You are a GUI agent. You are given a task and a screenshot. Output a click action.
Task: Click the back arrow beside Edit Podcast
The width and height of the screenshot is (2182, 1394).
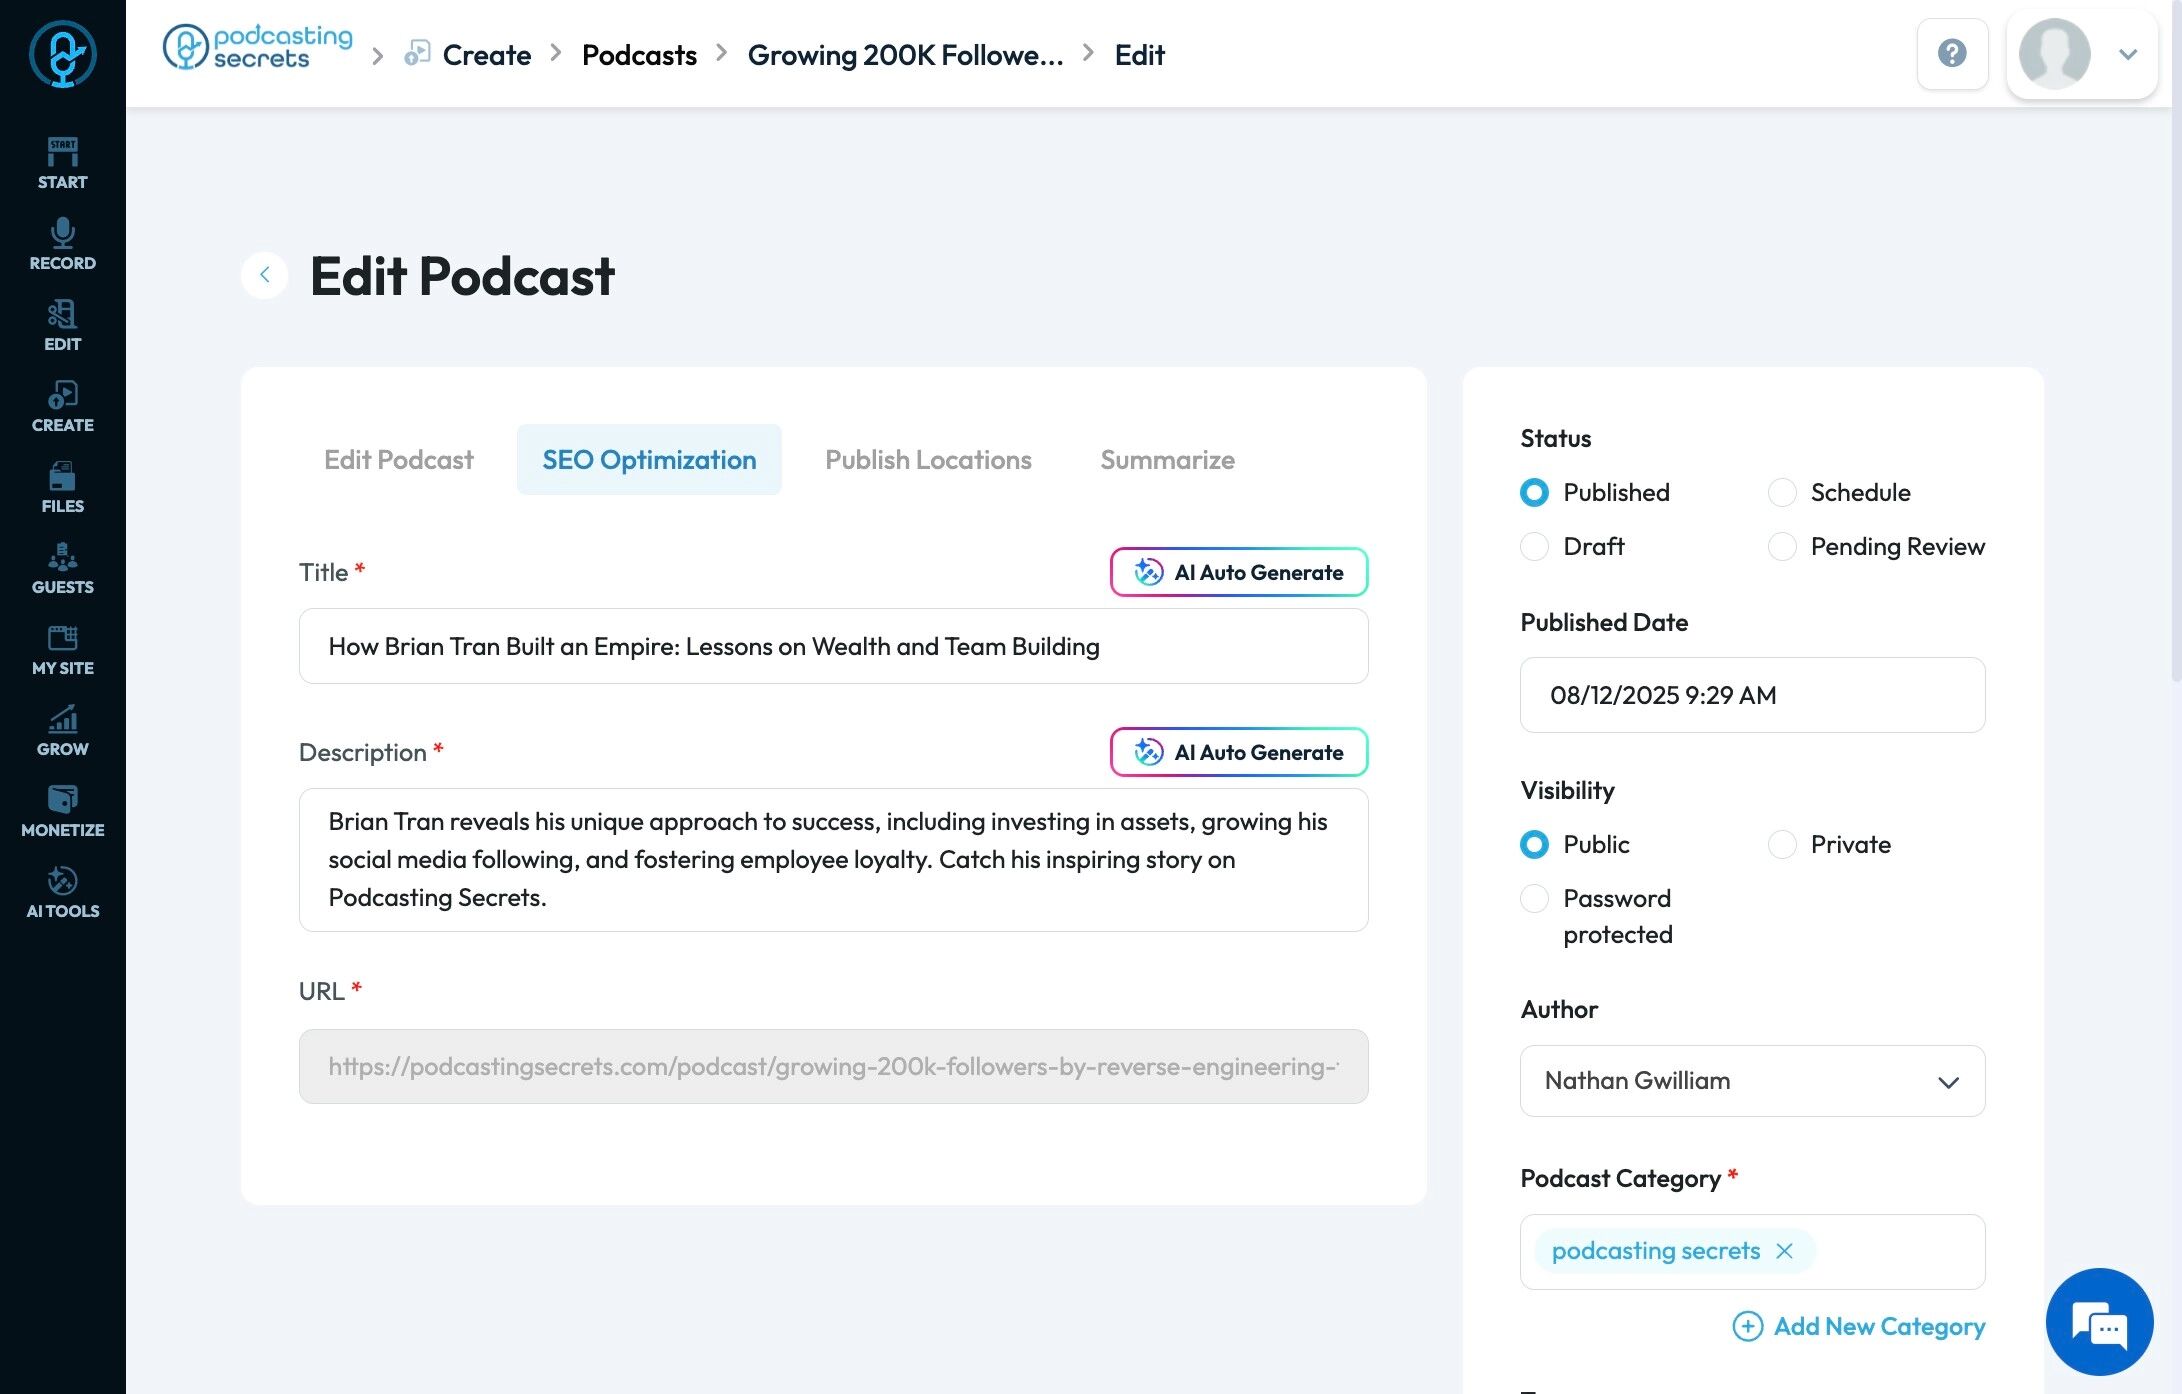click(x=265, y=275)
